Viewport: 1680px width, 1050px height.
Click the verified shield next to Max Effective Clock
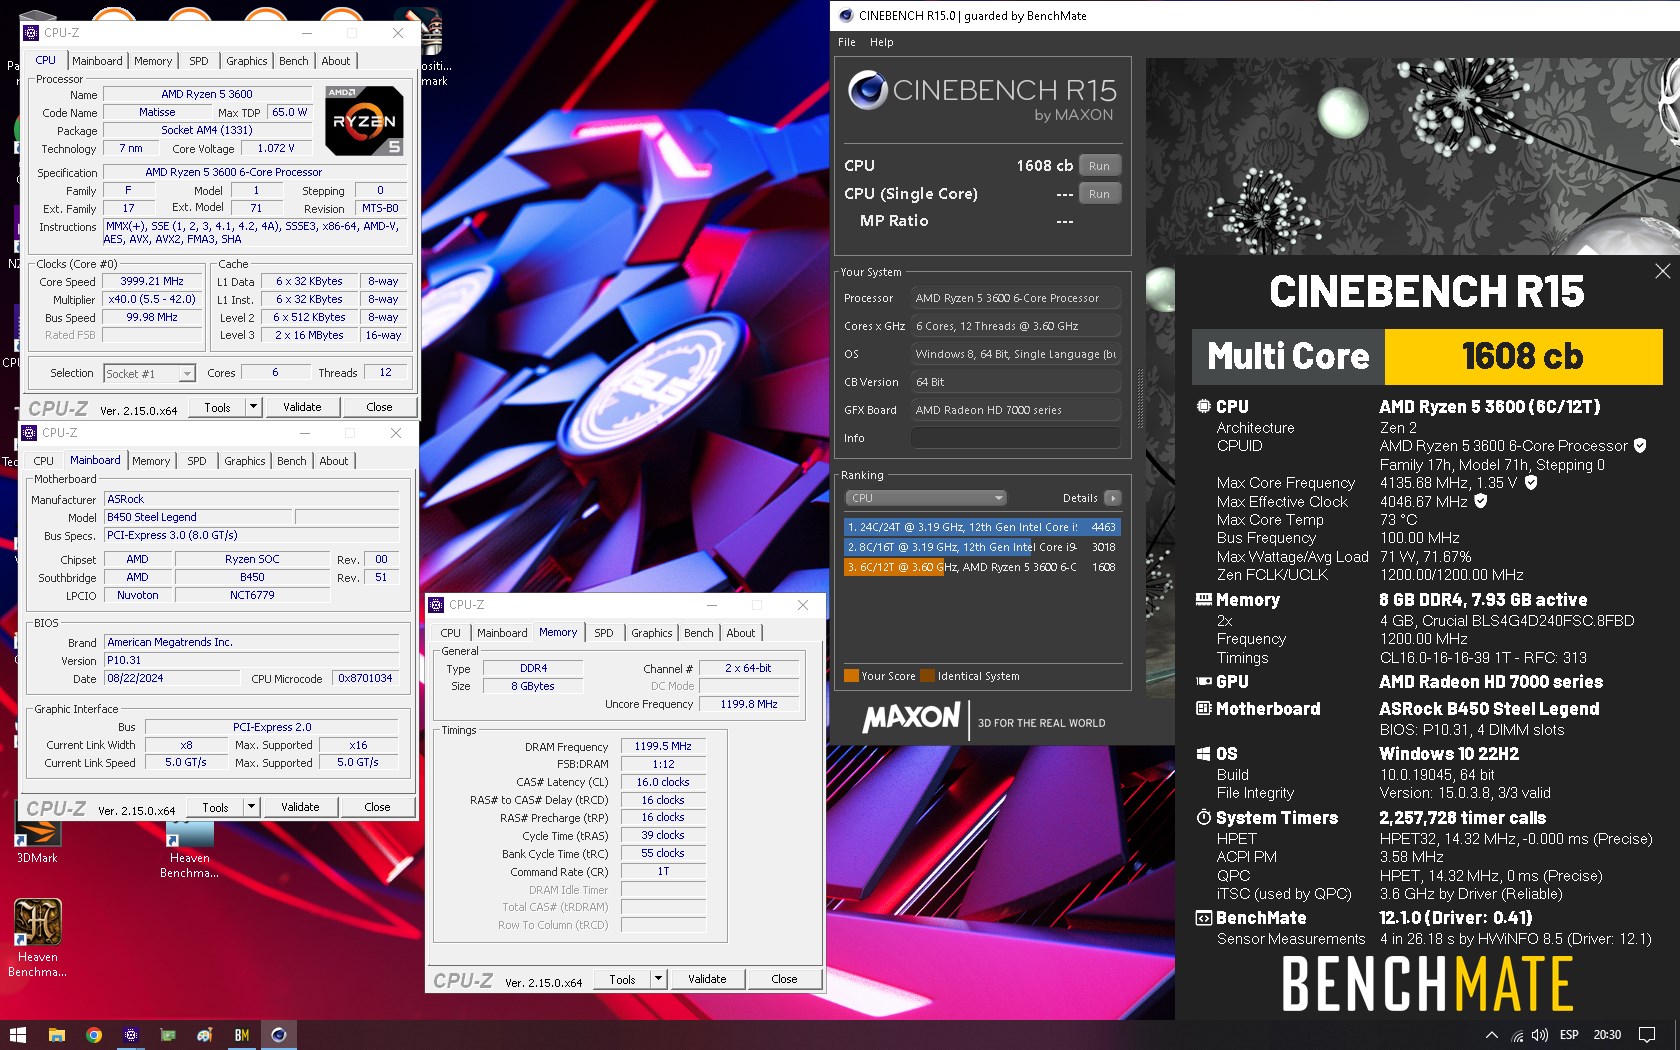click(x=1481, y=501)
